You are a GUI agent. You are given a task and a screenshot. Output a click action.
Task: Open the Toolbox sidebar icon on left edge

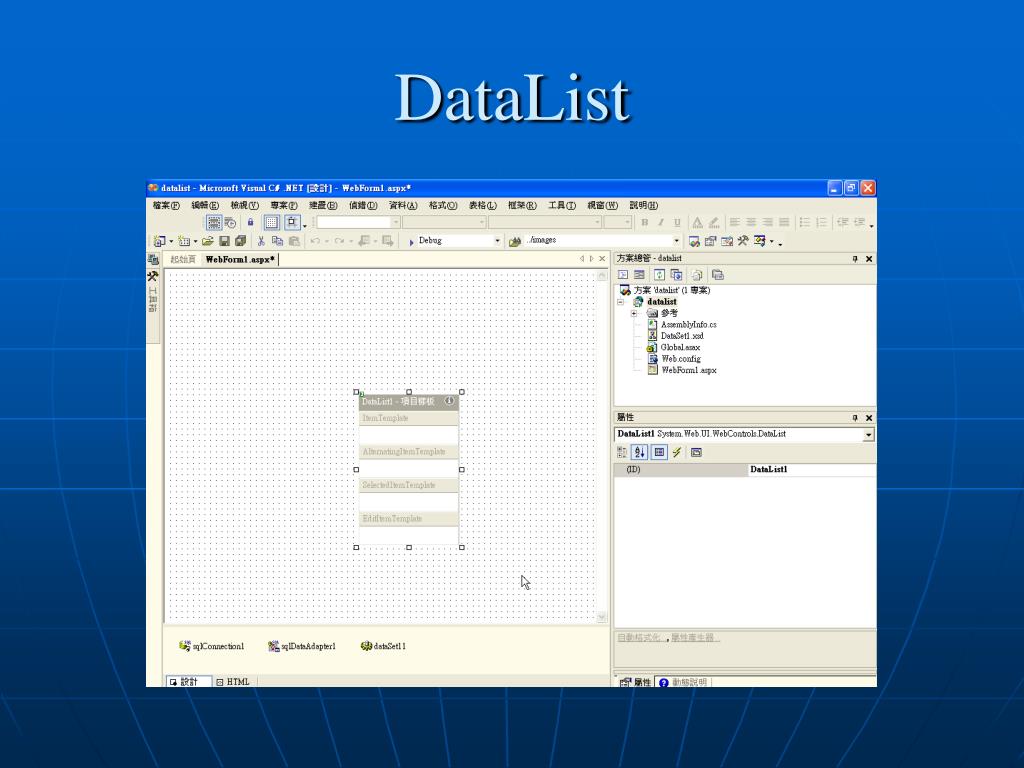click(153, 276)
